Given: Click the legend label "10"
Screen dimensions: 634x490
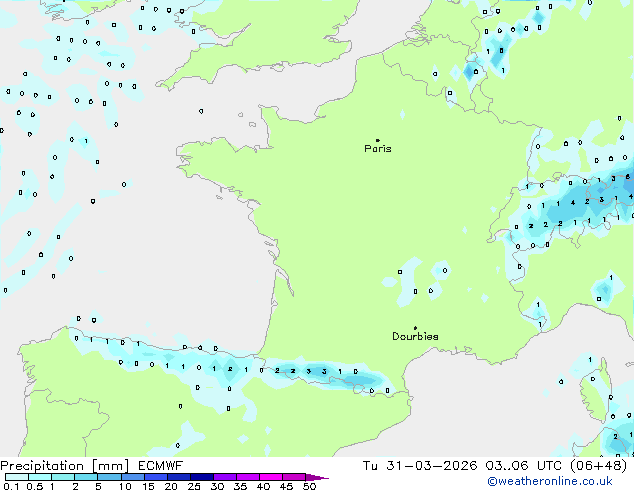Looking at the screenshot, I should (x=125, y=486).
